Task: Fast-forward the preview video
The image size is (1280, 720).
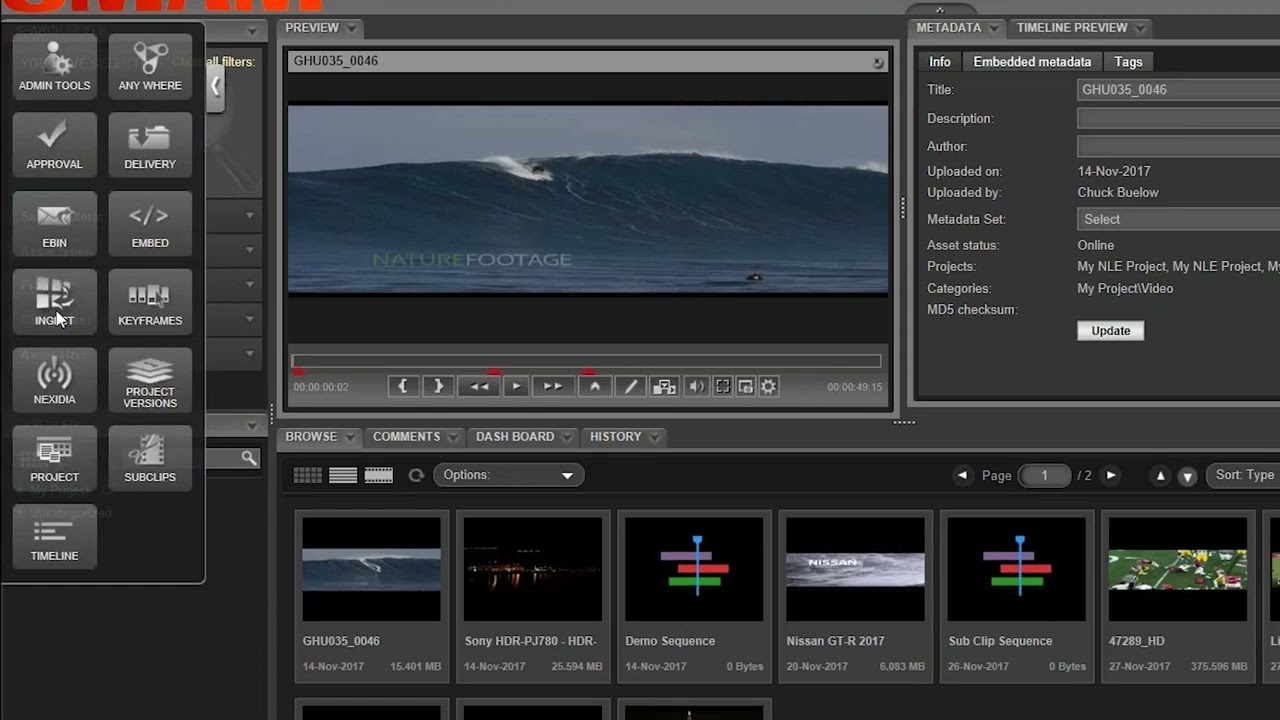Action: tap(552, 386)
